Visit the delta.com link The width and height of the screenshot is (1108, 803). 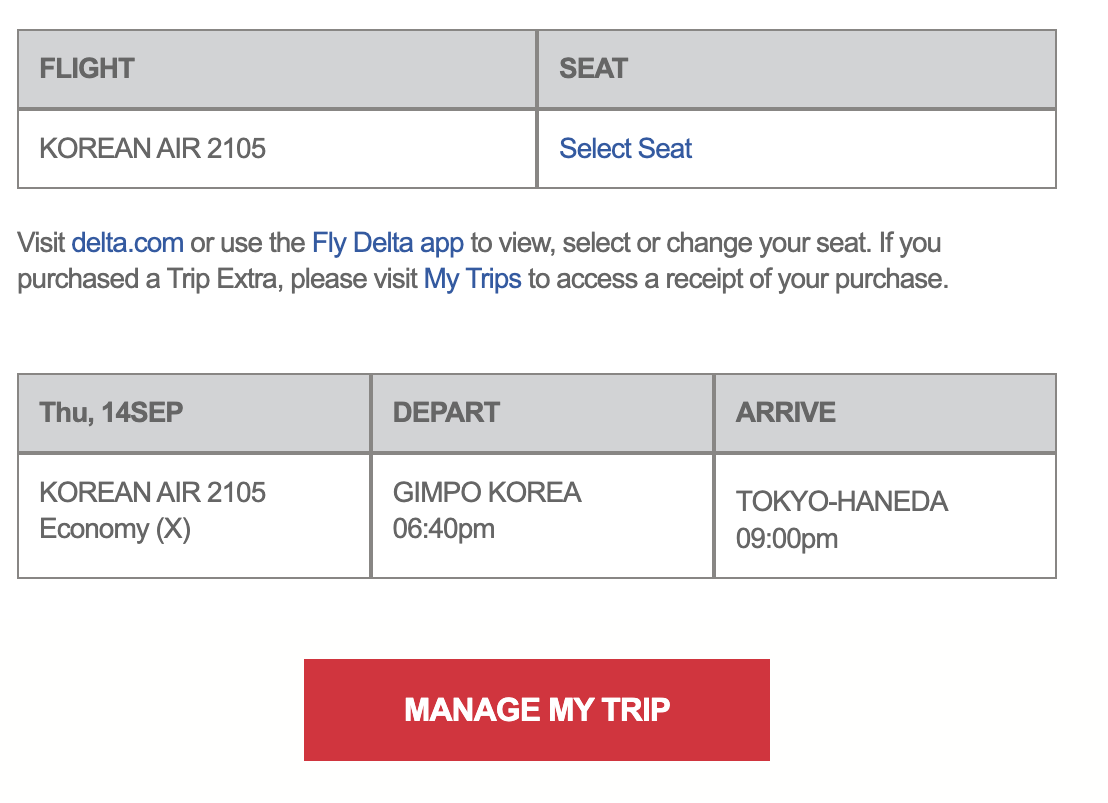[128, 242]
